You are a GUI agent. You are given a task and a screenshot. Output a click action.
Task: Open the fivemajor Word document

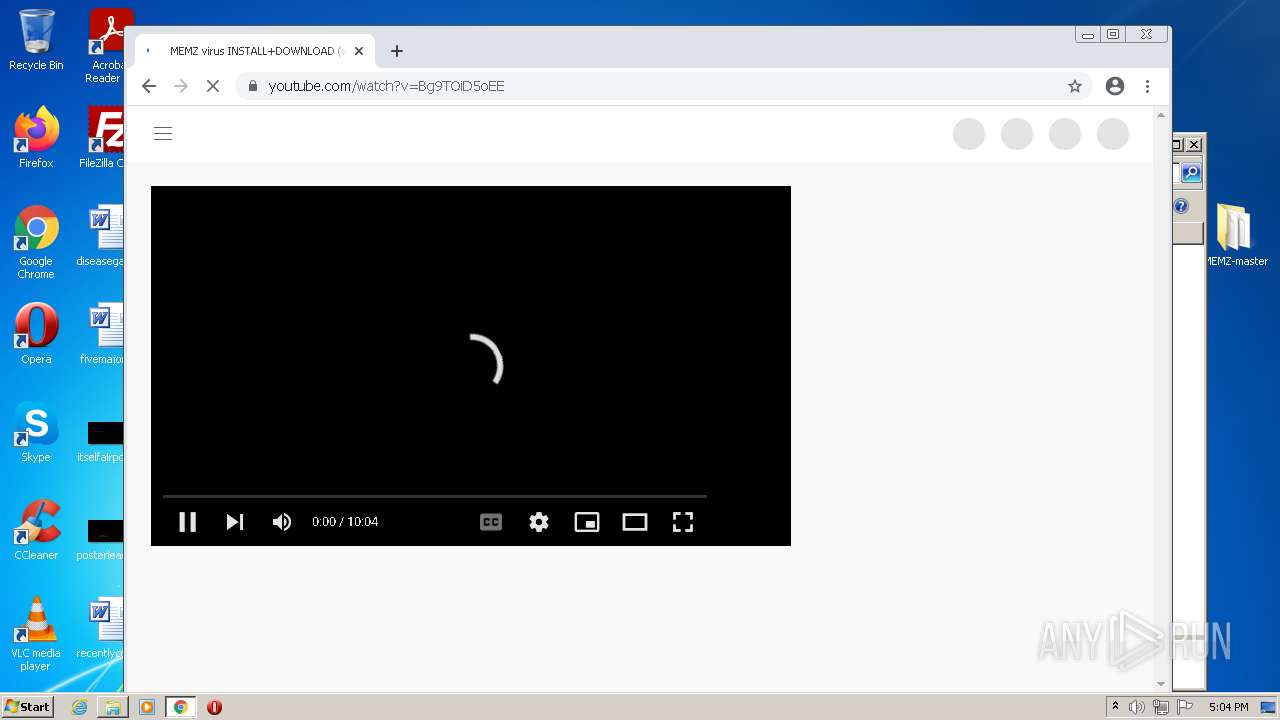(x=102, y=334)
